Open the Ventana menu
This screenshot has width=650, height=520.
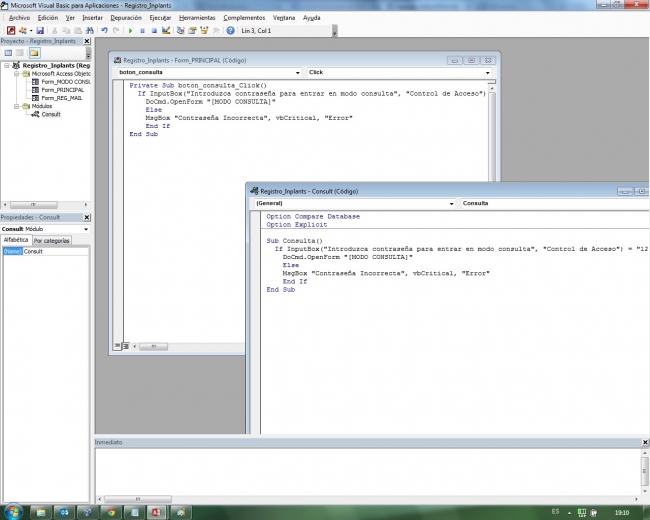coord(284,18)
